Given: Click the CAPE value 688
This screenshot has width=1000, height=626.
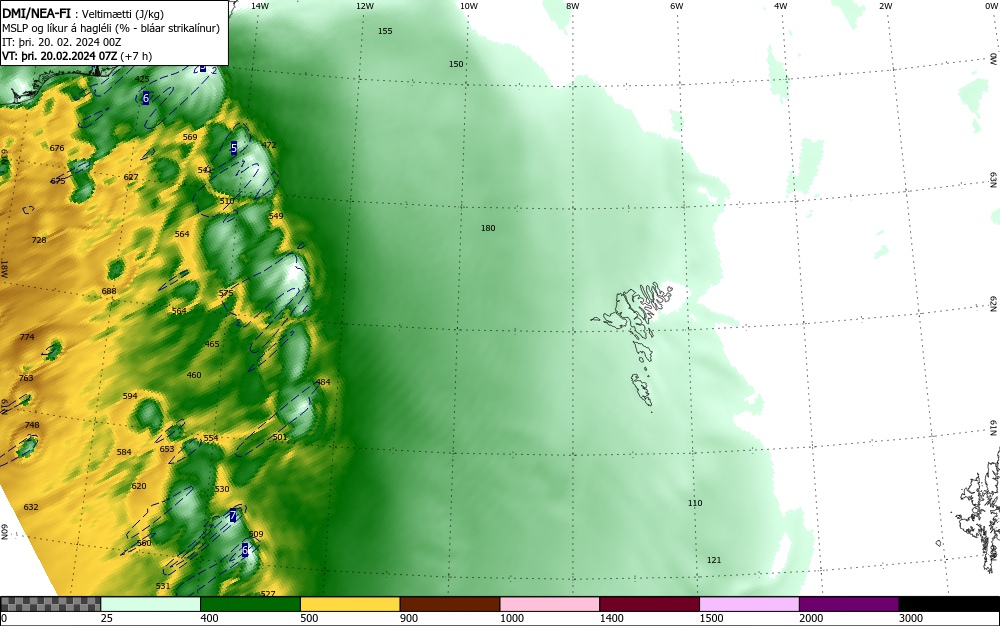Looking at the screenshot, I should pos(109,291).
